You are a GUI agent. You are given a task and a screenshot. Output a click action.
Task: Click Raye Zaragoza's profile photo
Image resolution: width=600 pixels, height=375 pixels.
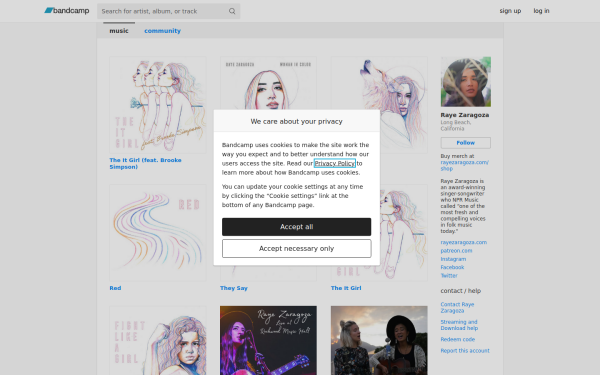[466, 82]
